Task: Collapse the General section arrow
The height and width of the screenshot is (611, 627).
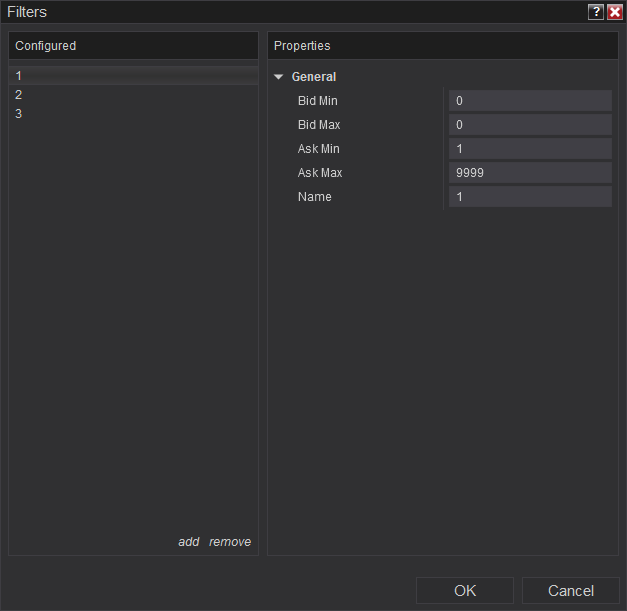Action: [x=279, y=77]
